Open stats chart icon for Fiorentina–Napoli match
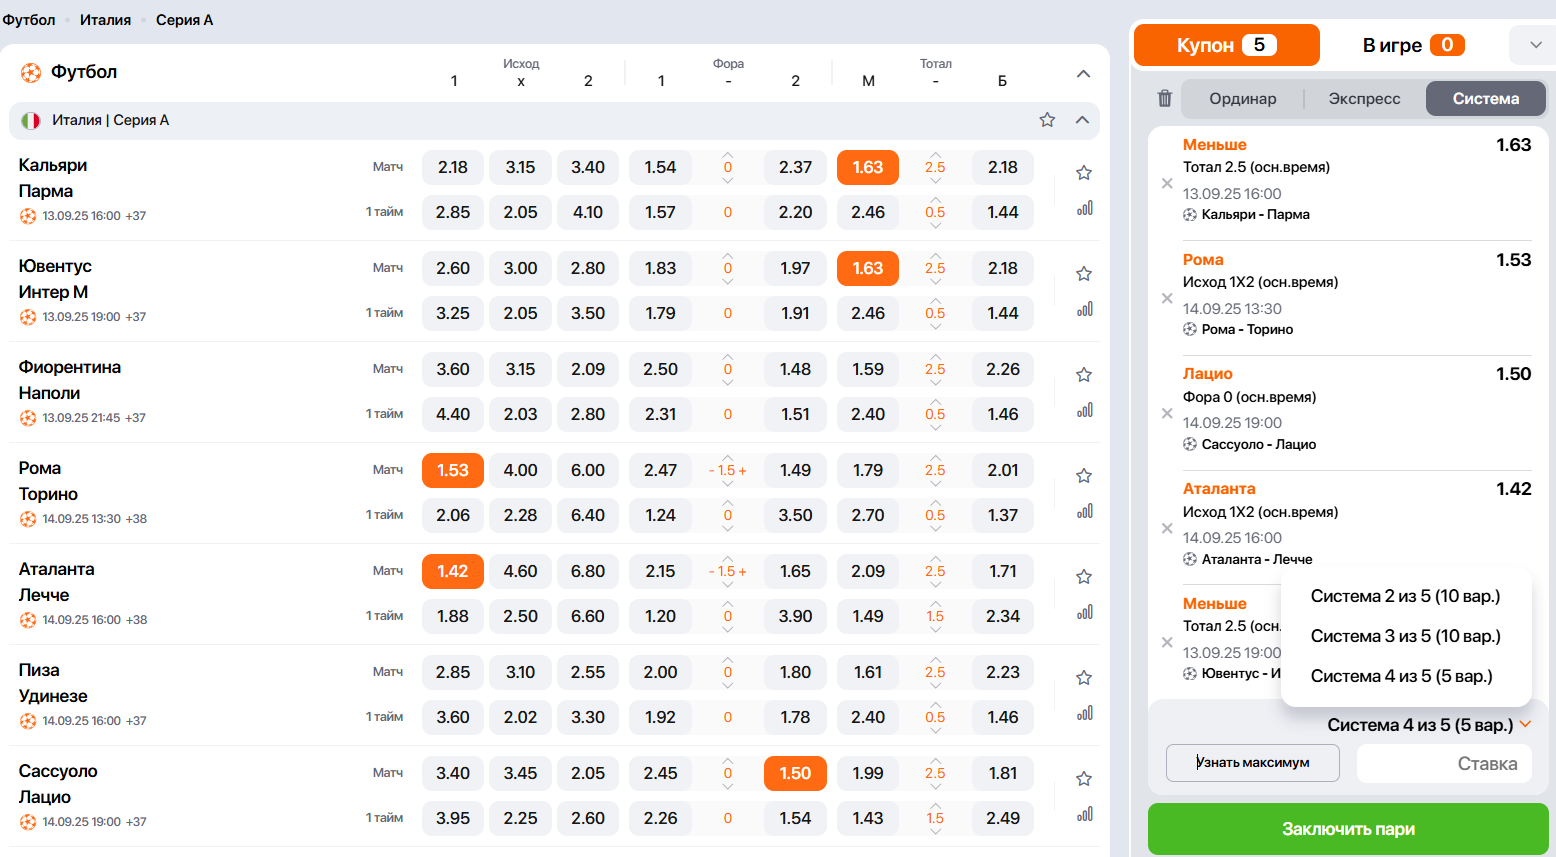The image size is (1556, 857). [x=1084, y=410]
